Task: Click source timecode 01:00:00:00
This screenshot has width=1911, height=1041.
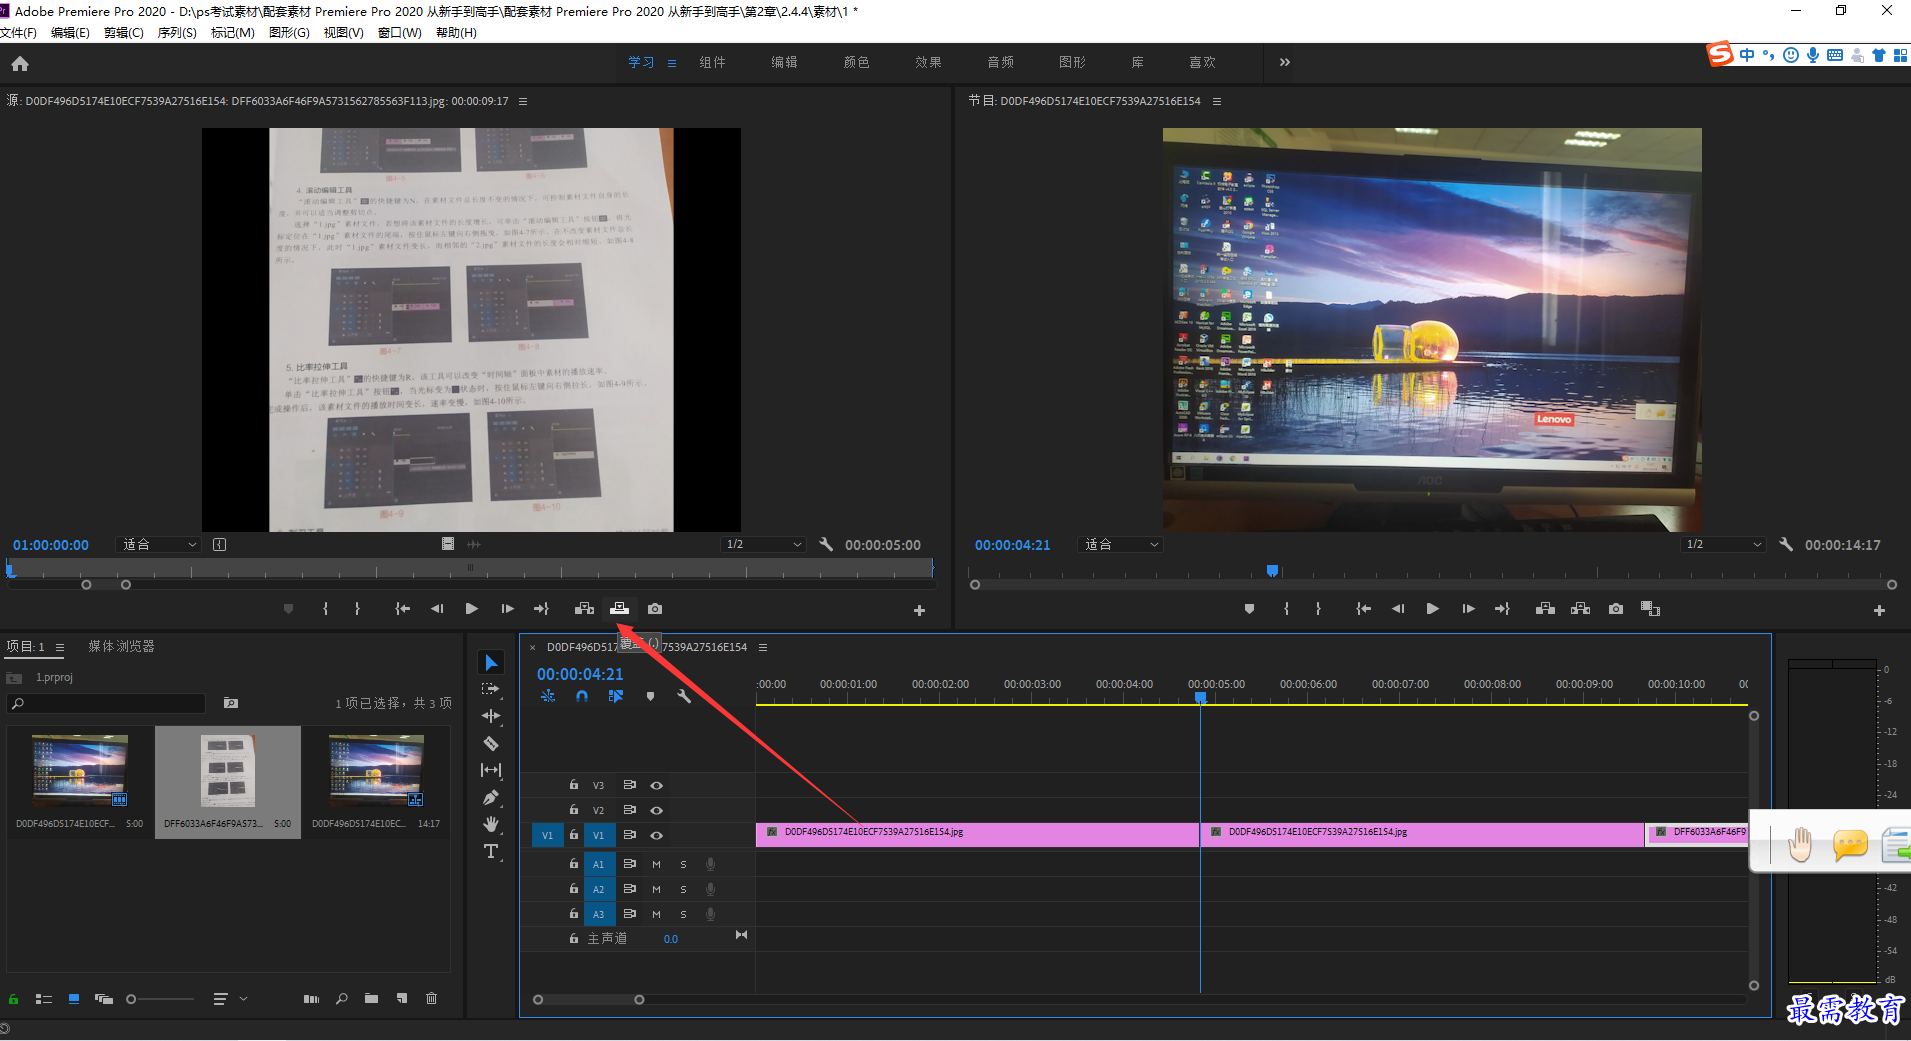Action: pyautogui.click(x=50, y=545)
